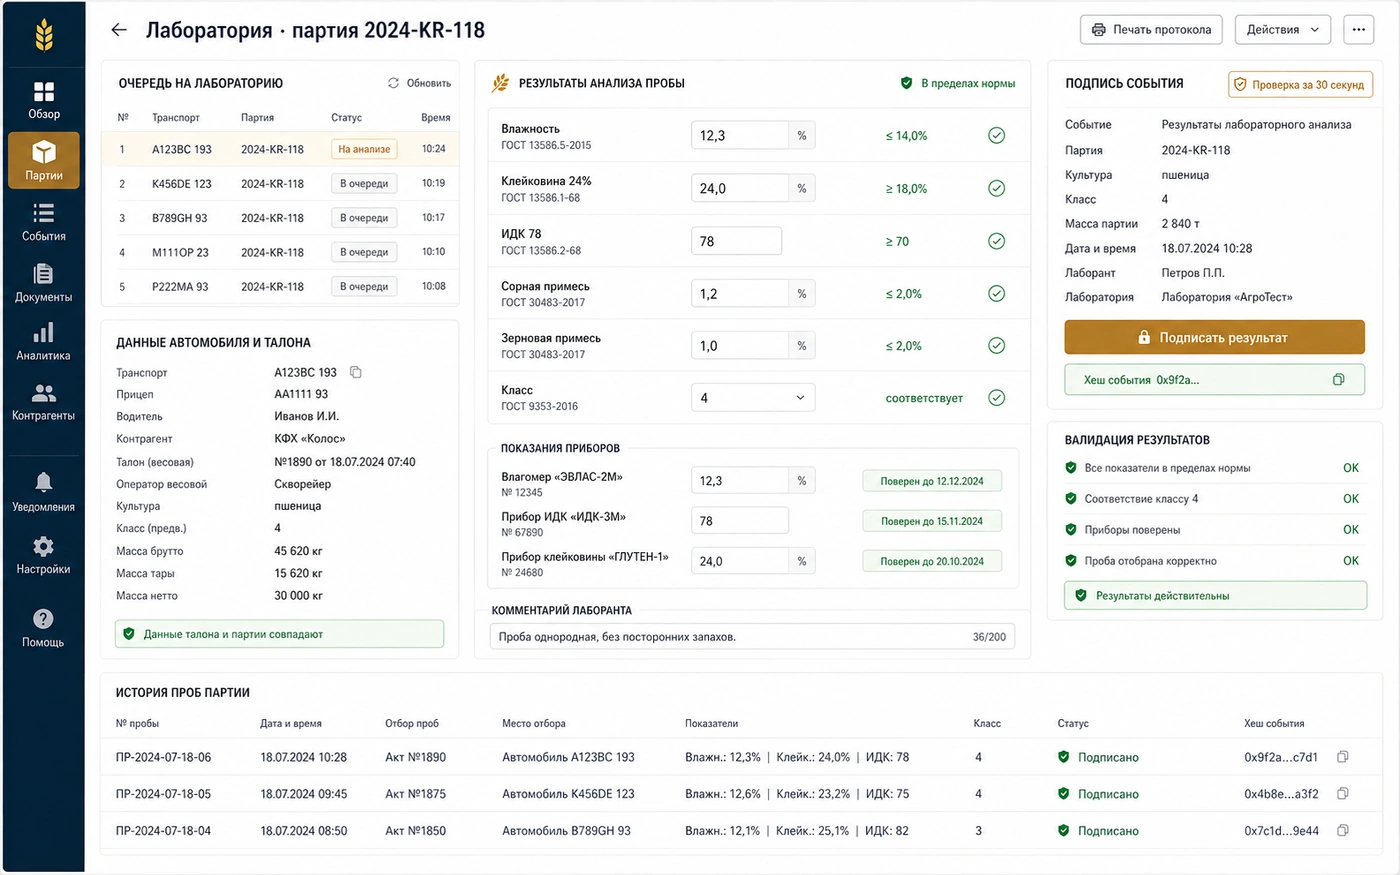The image size is (1400, 875).
Task: Click Печать протокола button
Action: 1151,30
